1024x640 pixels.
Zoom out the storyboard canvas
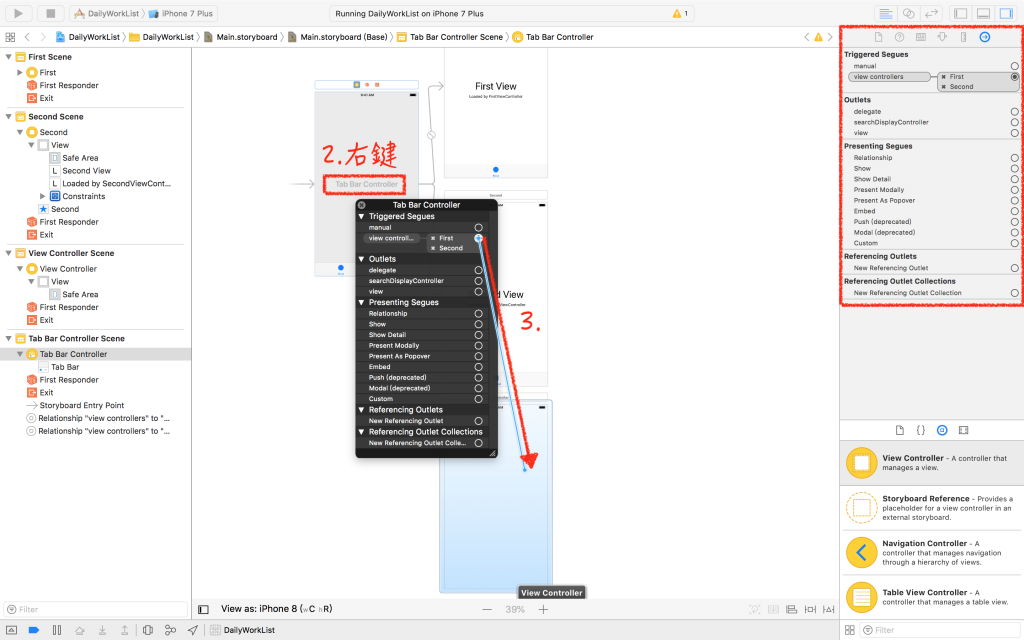[x=487, y=609]
